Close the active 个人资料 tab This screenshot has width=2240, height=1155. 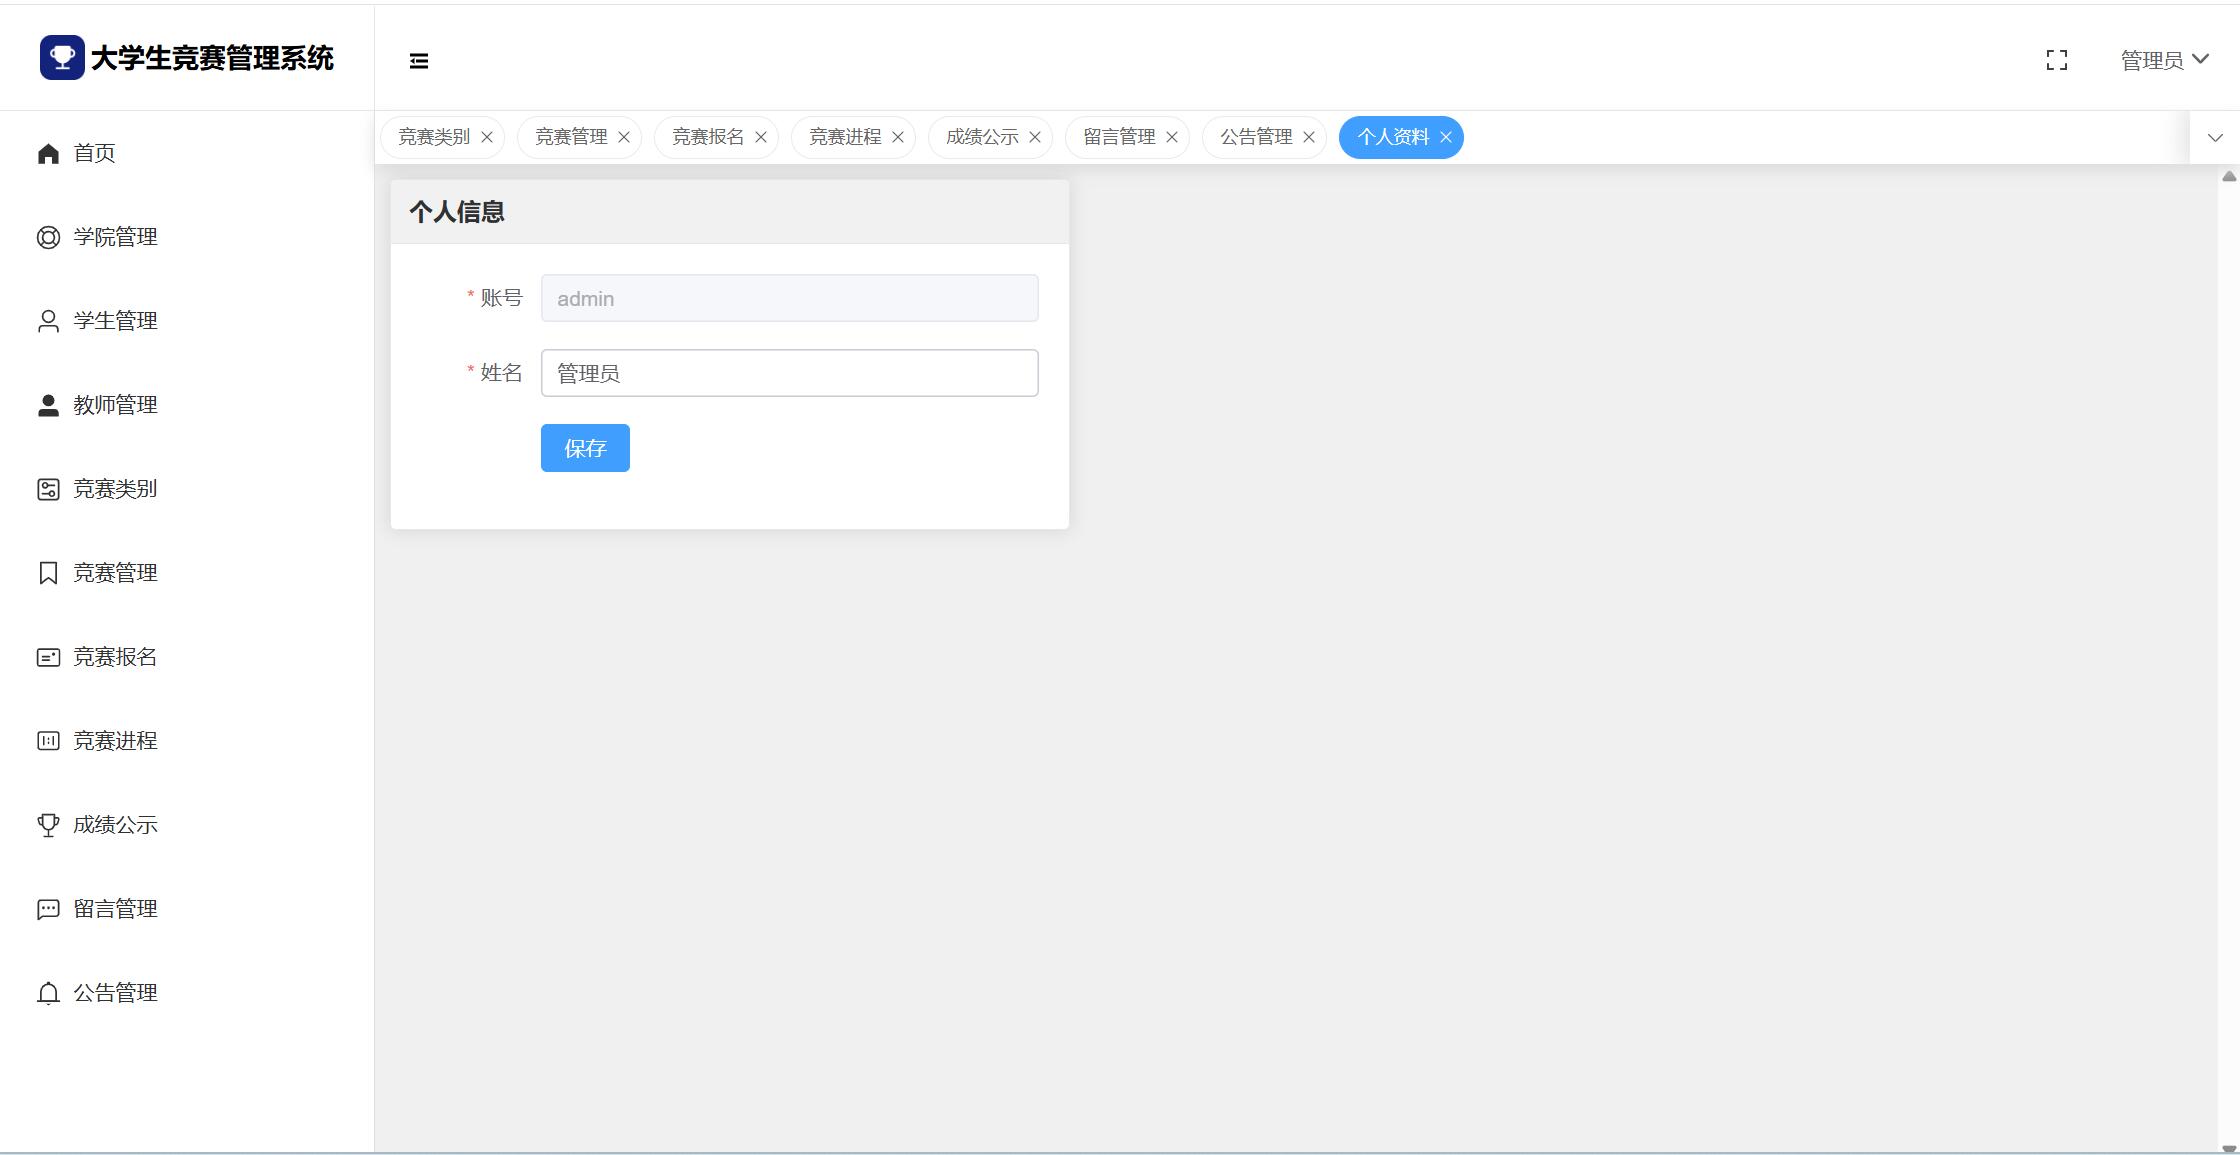click(x=1446, y=137)
